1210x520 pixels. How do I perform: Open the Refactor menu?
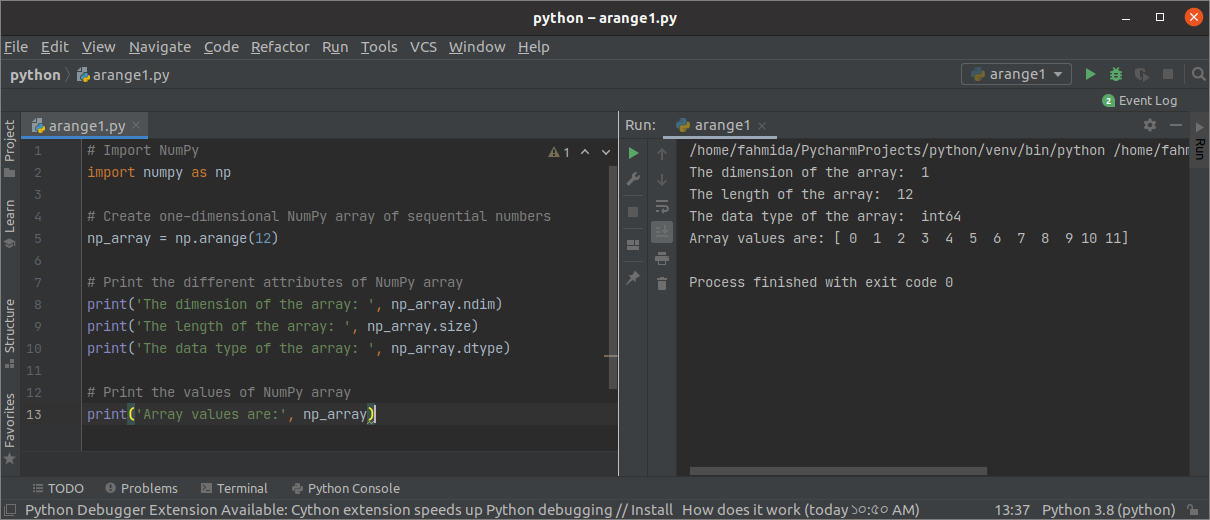(280, 47)
